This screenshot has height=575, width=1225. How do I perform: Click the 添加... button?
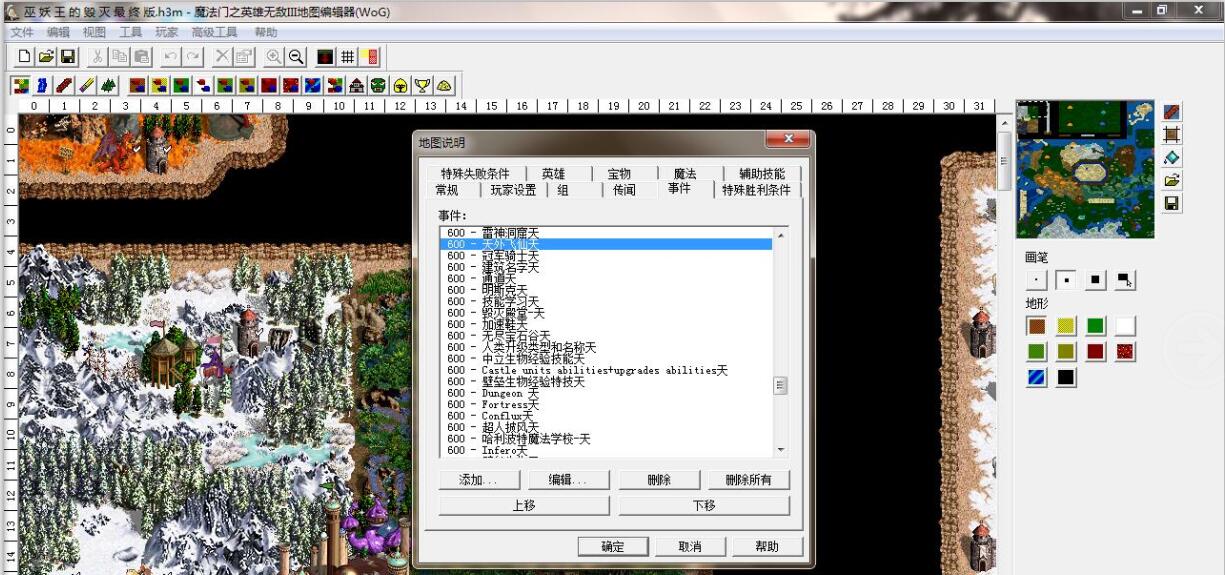coord(478,480)
